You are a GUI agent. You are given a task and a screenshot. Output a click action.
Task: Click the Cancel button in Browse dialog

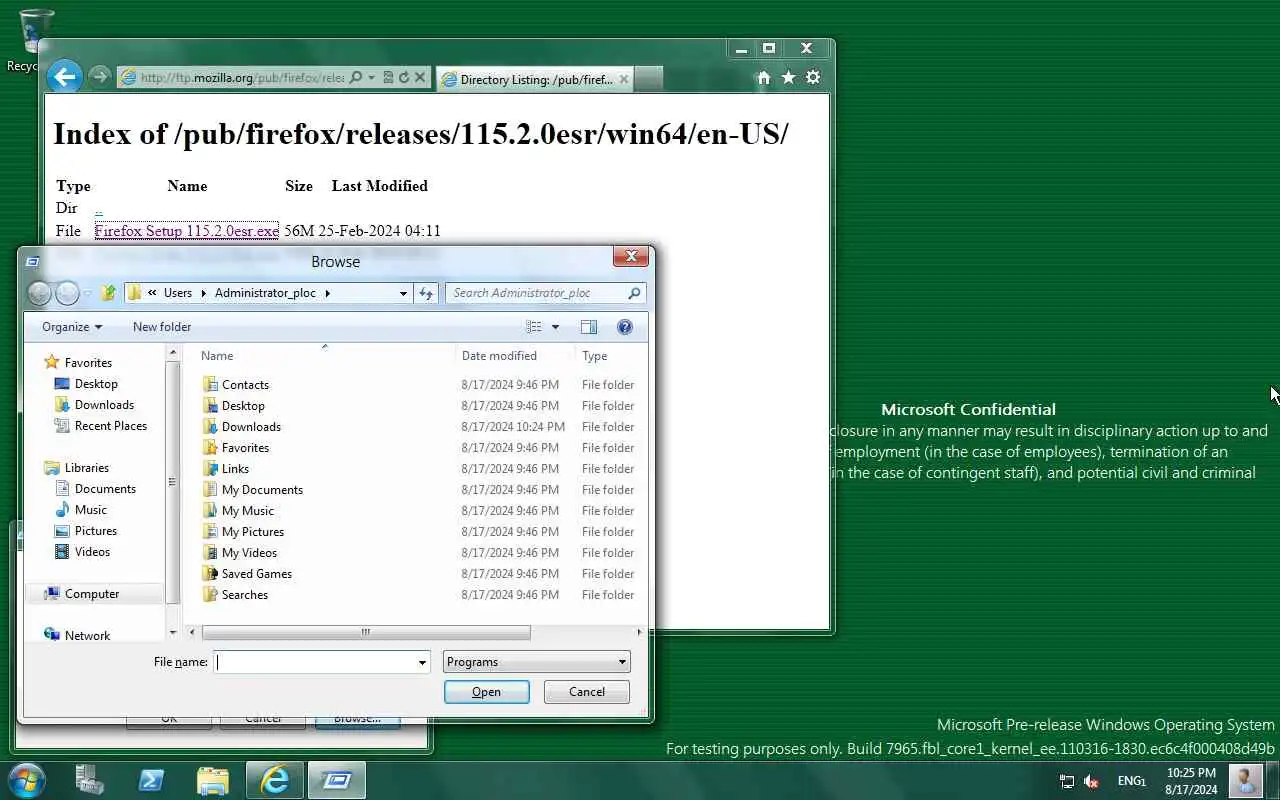[587, 692]
